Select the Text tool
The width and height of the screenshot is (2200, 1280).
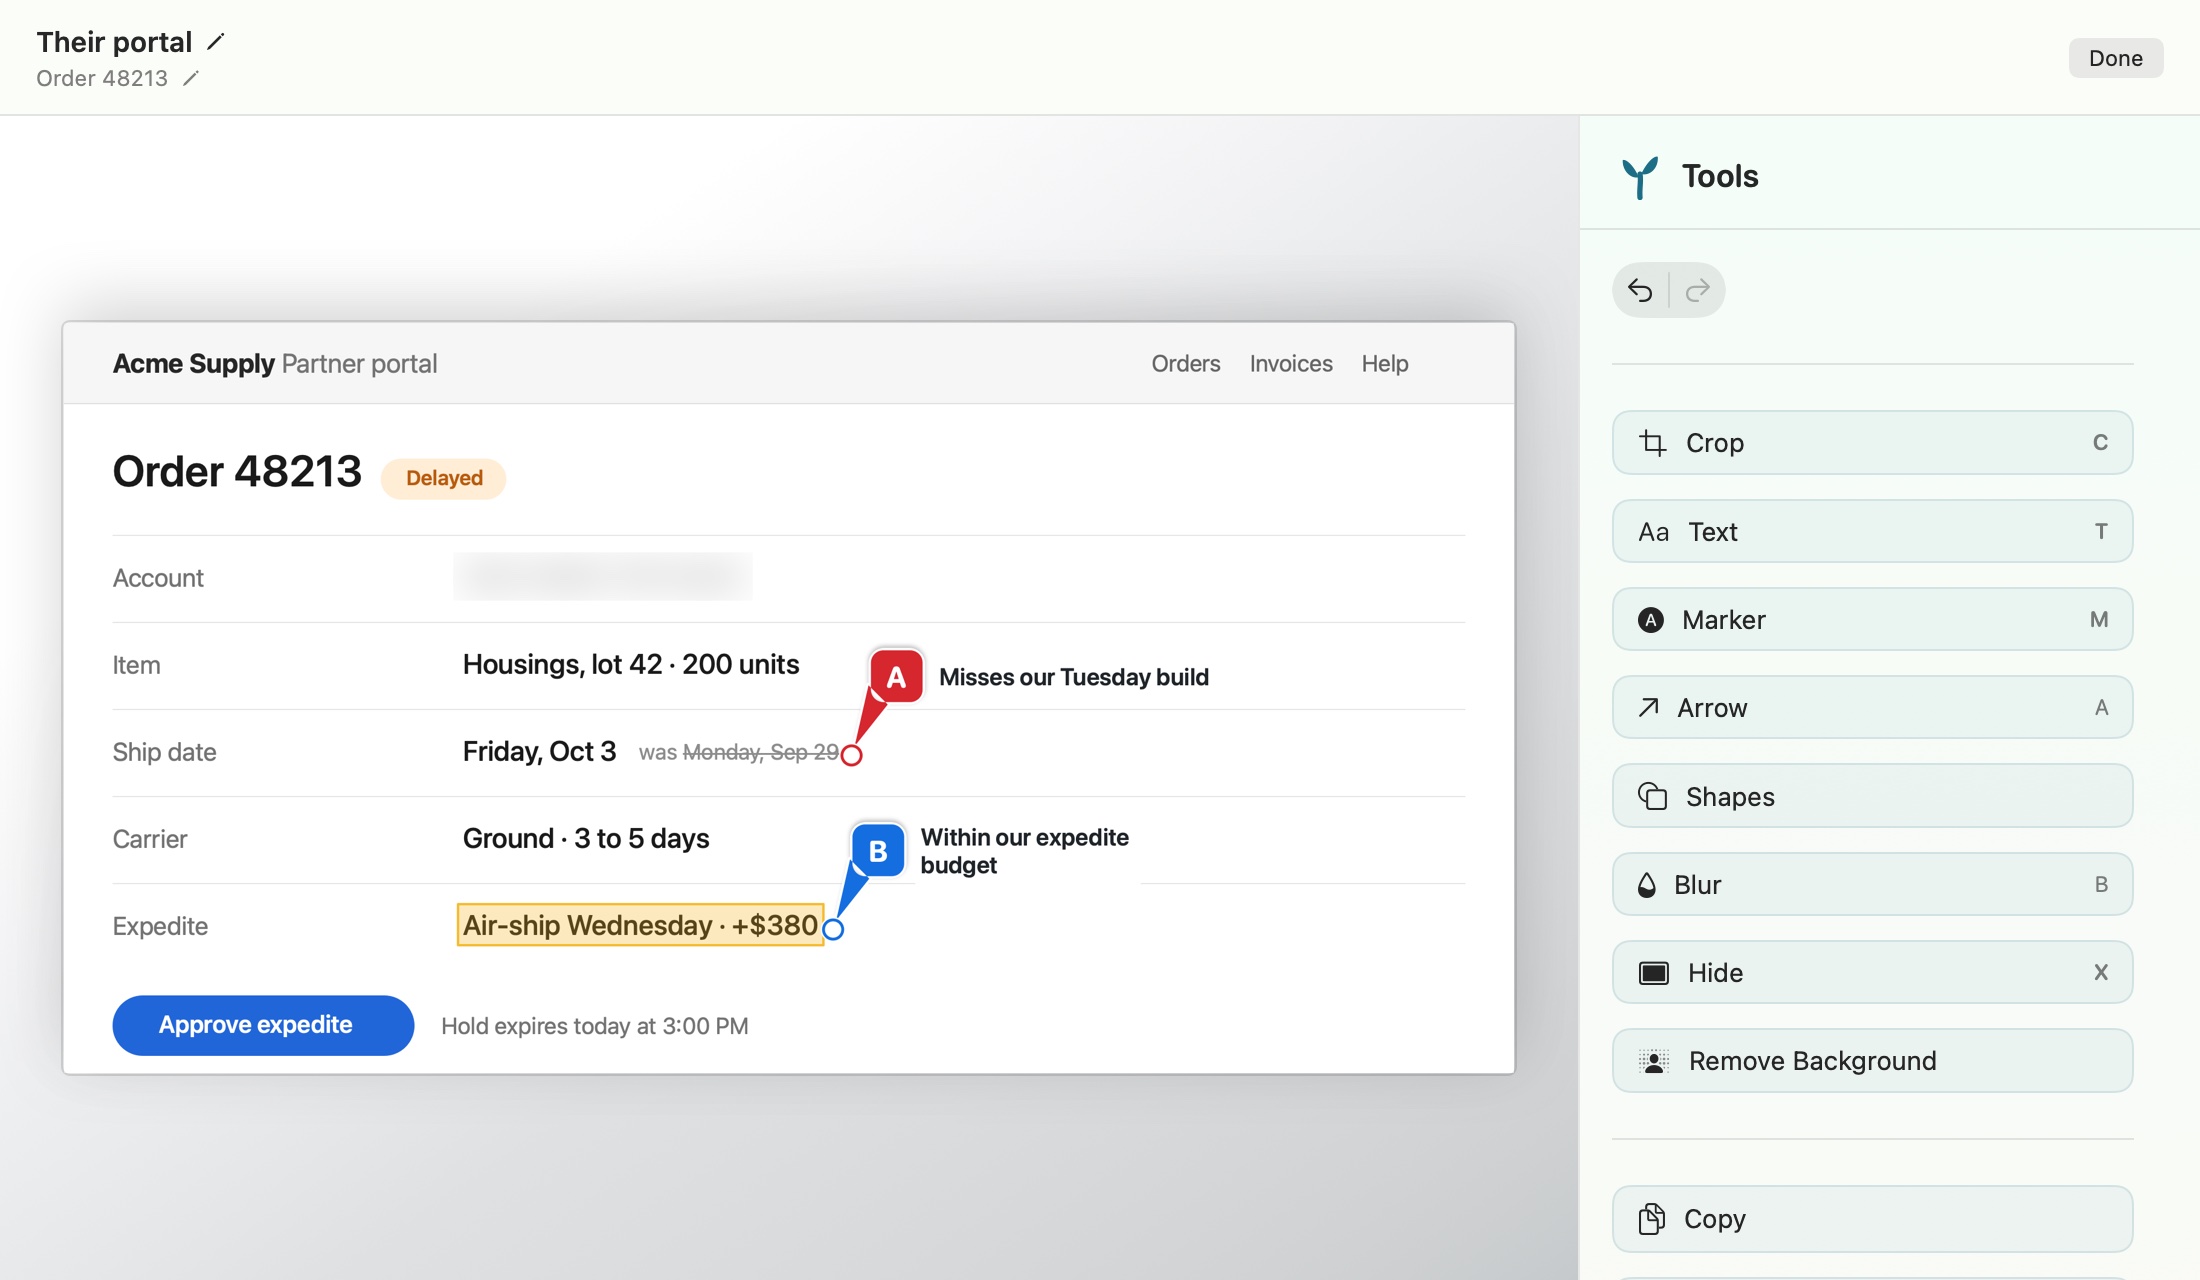tap(1872, 531)
